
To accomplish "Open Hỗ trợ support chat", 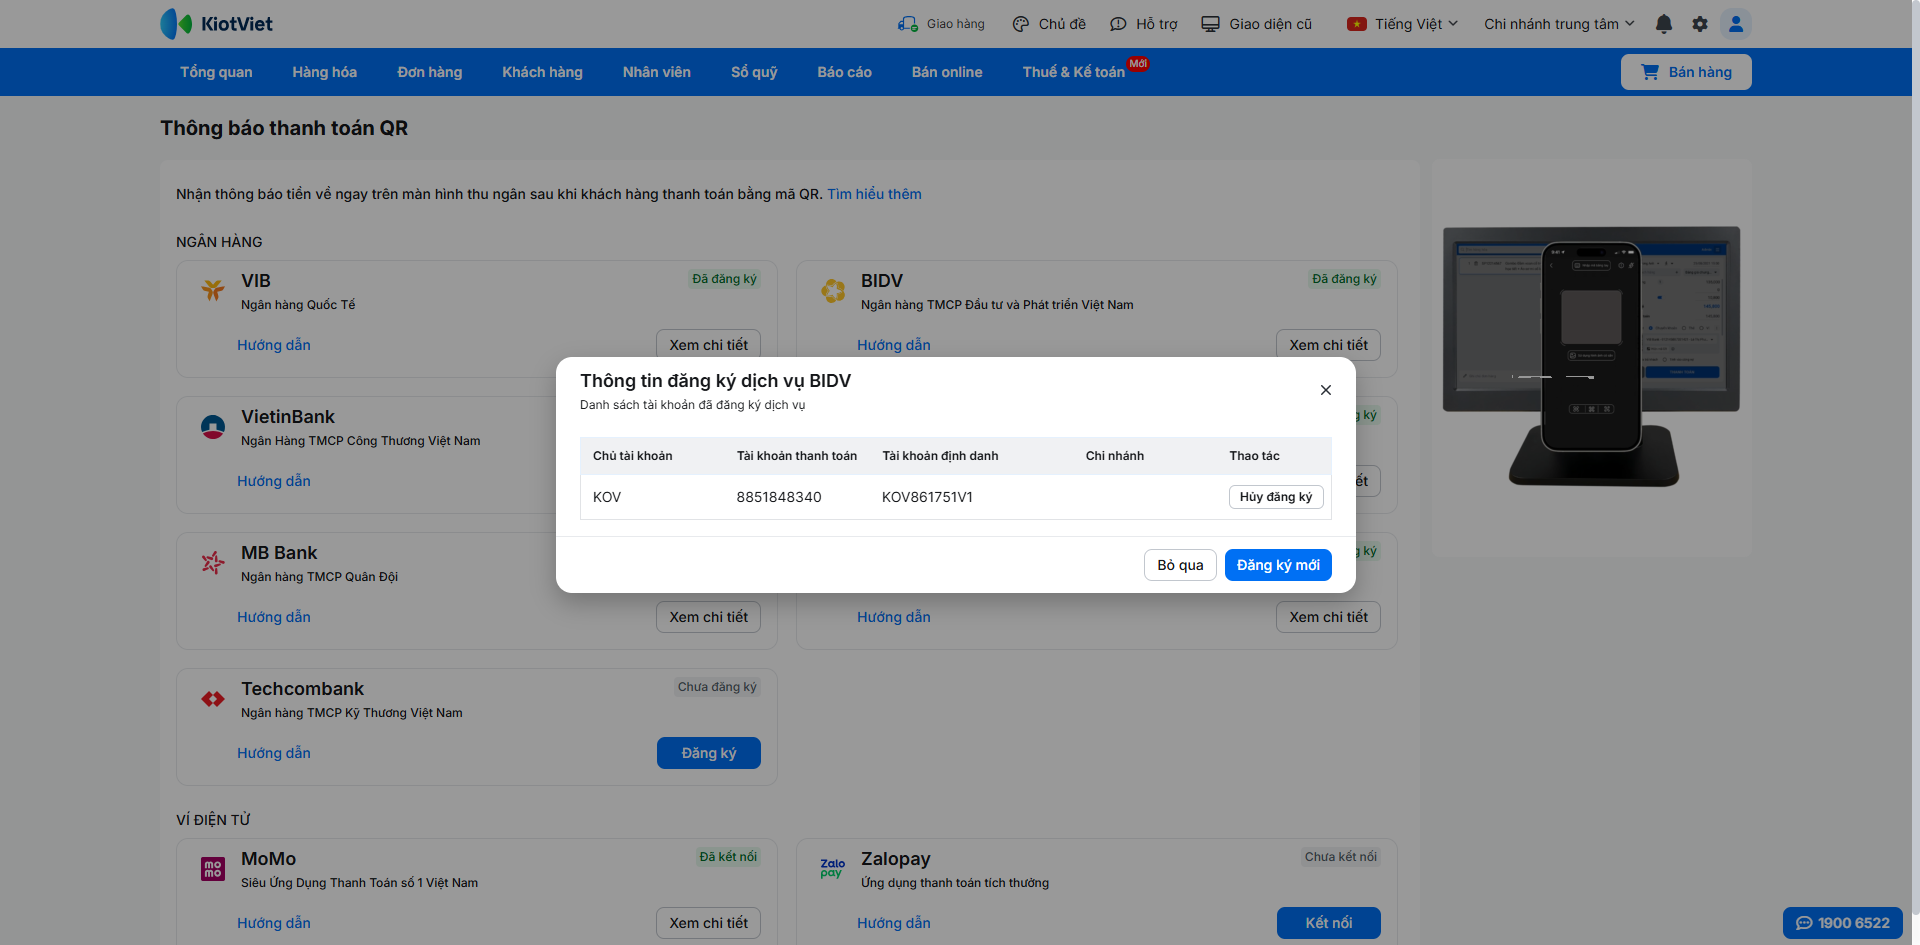I will click(1144, 24).
